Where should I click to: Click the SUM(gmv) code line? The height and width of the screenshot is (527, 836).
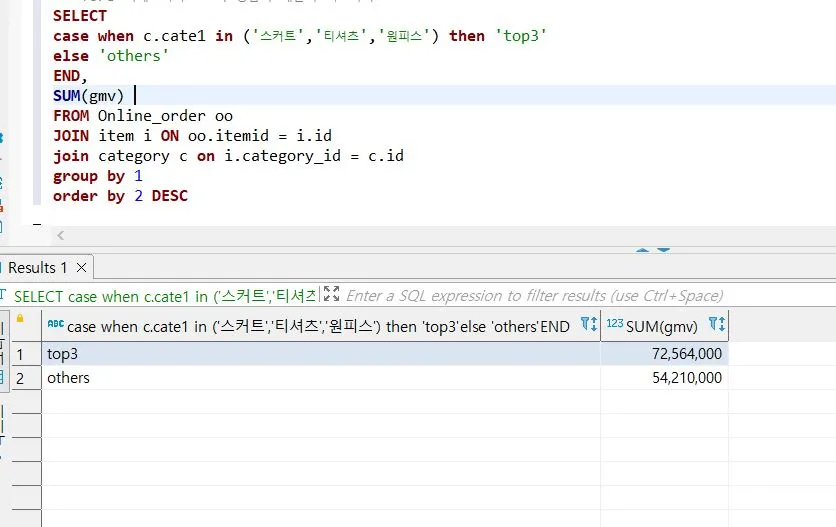89,95
